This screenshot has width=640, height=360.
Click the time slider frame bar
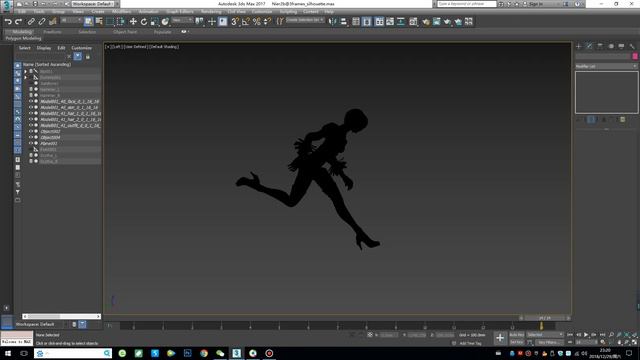tap(544, 318)
